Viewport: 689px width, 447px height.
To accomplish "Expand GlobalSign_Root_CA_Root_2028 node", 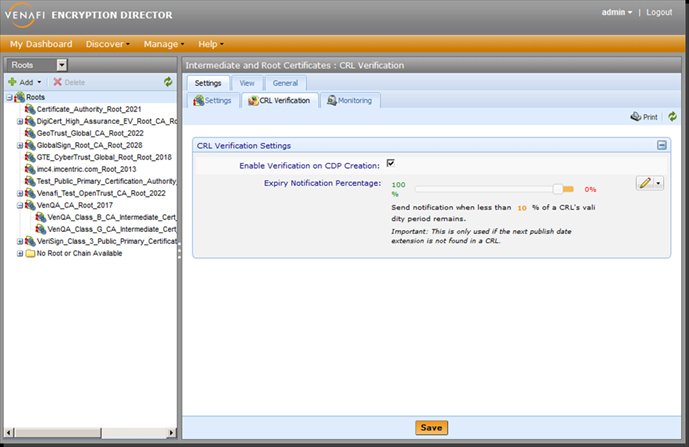I will [x=20, y=145].
